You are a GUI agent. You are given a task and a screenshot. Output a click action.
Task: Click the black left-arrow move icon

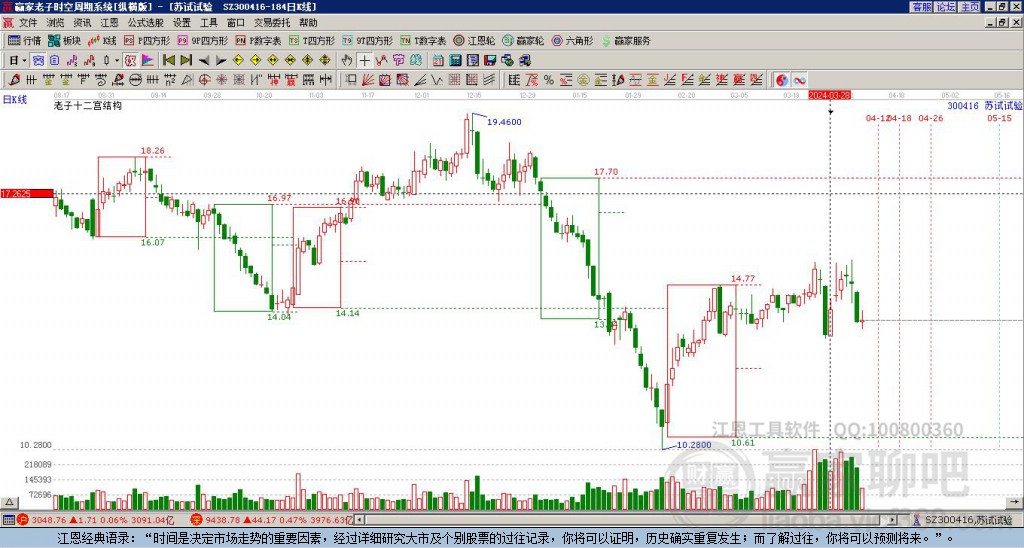203,61
